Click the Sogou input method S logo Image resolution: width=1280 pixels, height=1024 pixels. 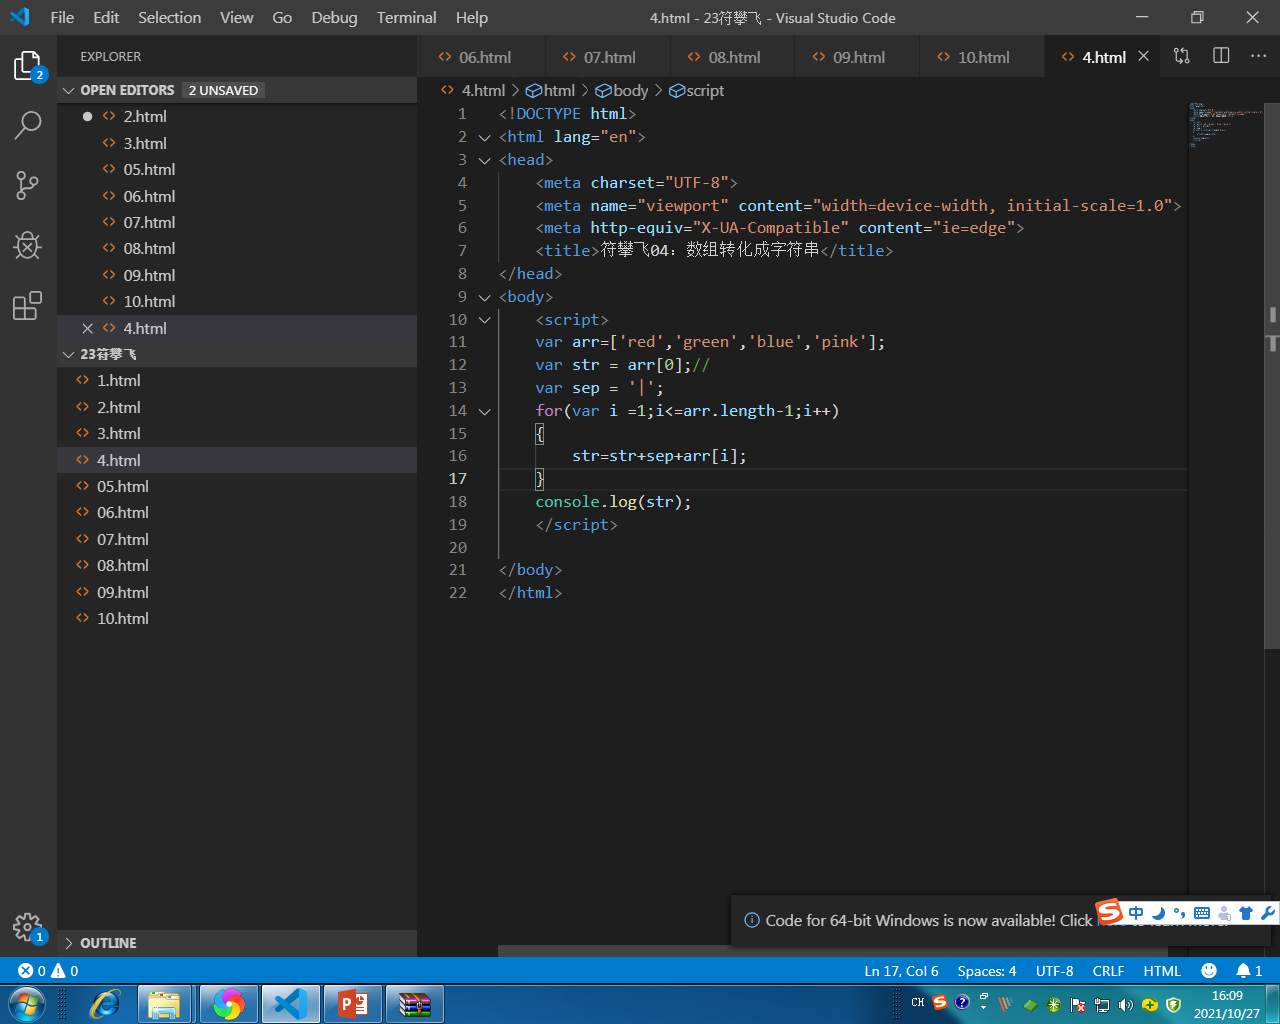coord(1109,911)
